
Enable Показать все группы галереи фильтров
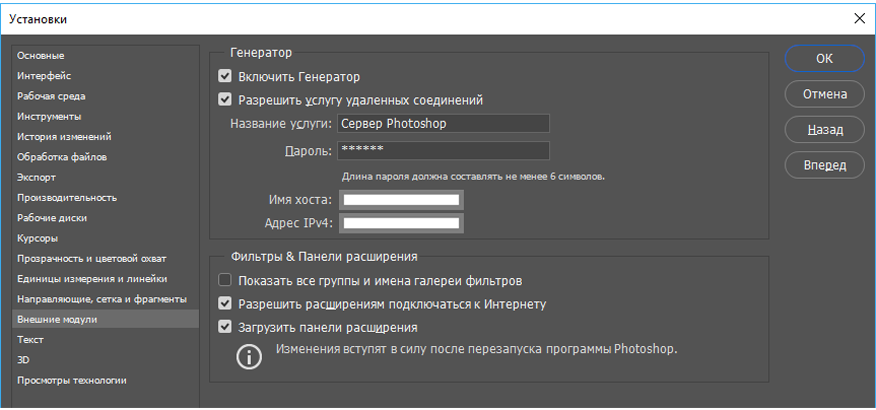click(x=225, y=280)
